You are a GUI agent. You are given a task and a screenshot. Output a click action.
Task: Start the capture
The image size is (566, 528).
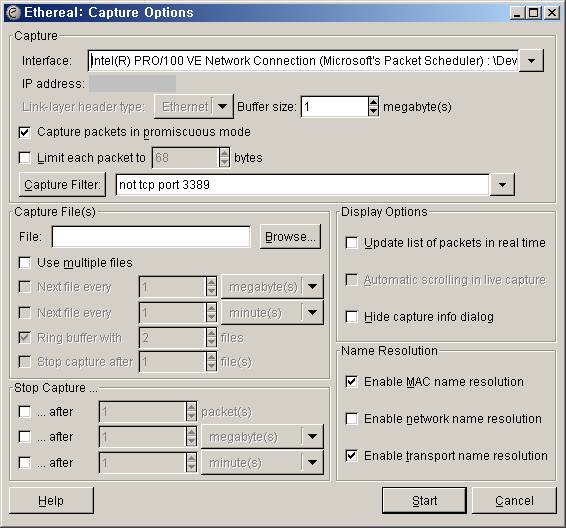tap(424, 501)
